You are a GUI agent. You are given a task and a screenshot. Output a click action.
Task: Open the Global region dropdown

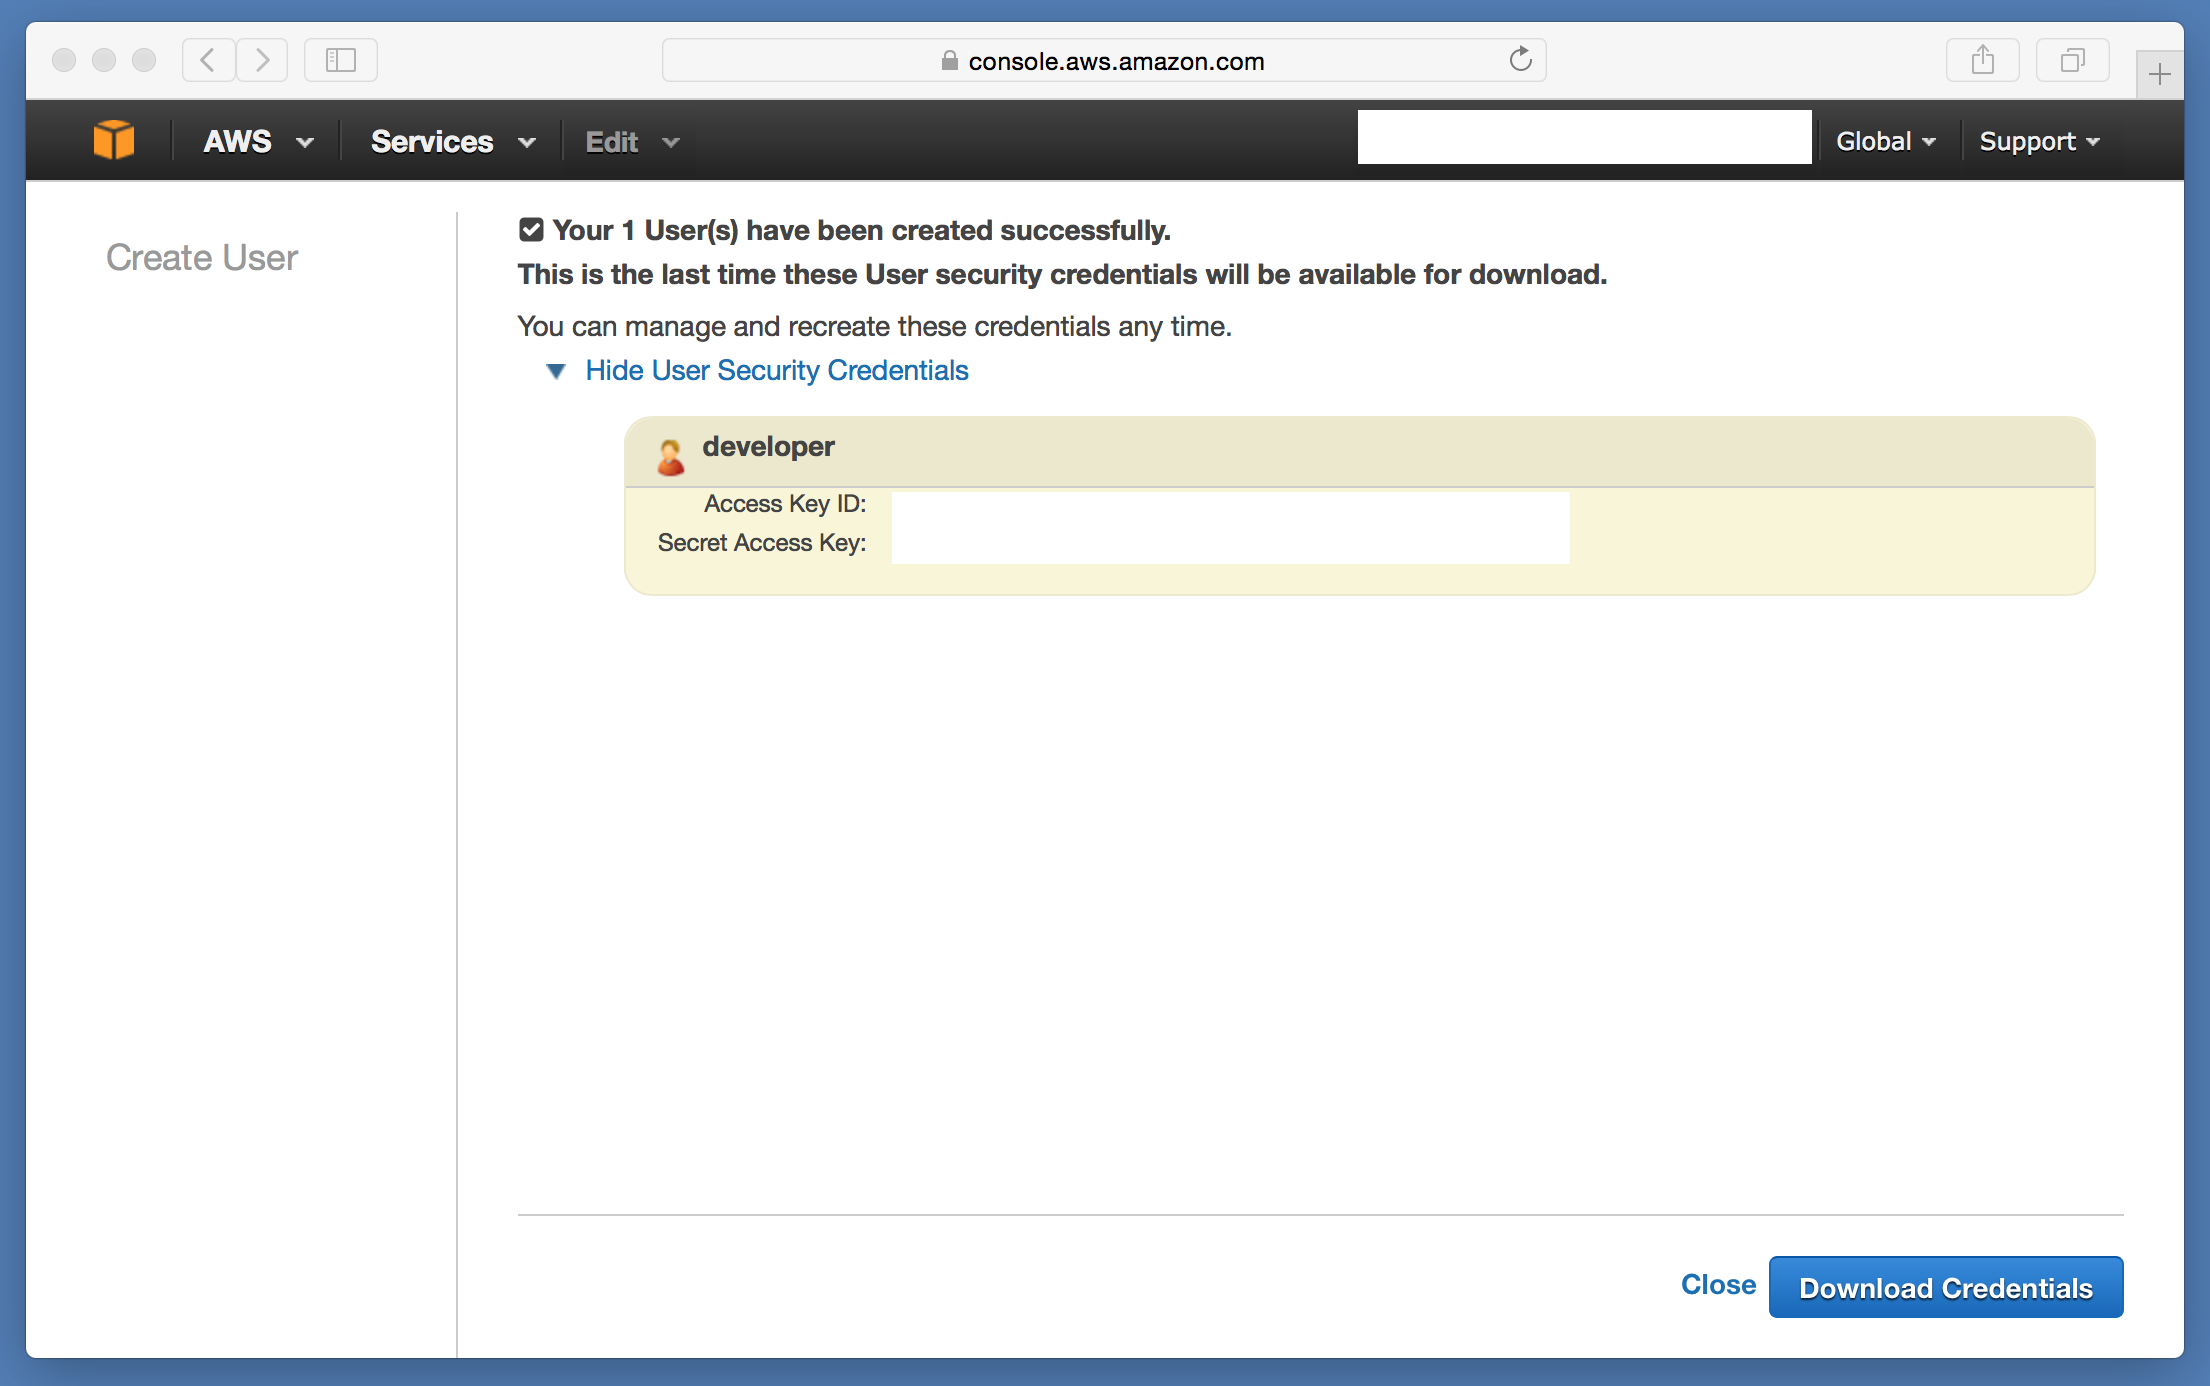click(1885, 141)
